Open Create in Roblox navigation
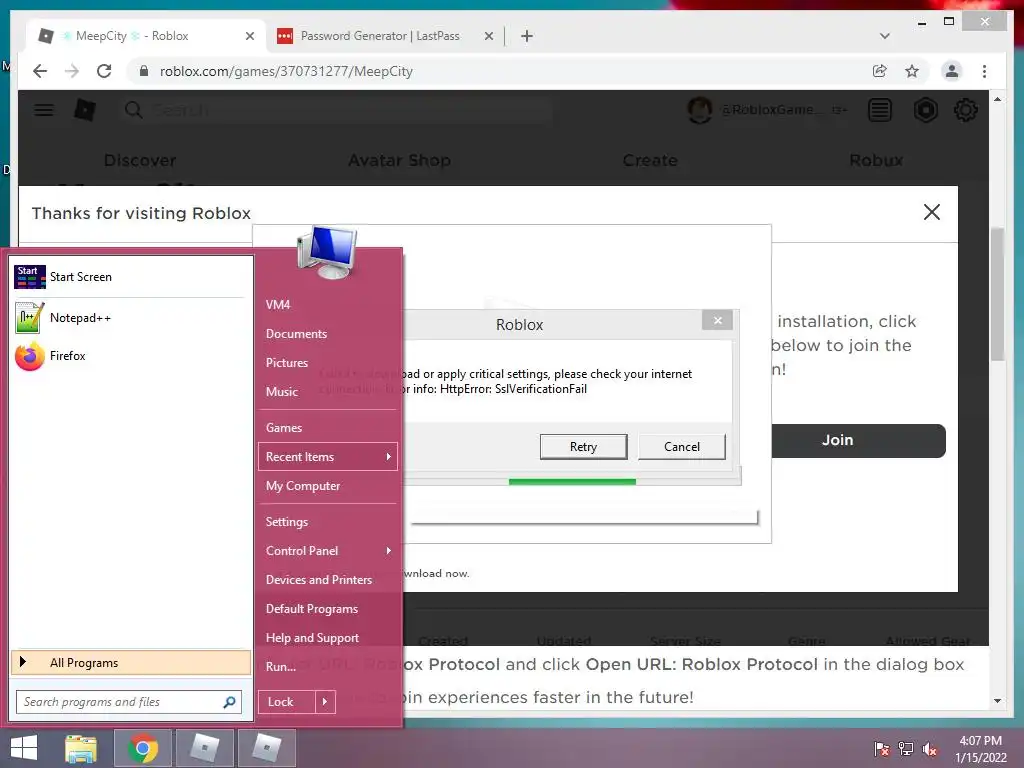This screenshot has height=768, width=1024. coord(650,160)
